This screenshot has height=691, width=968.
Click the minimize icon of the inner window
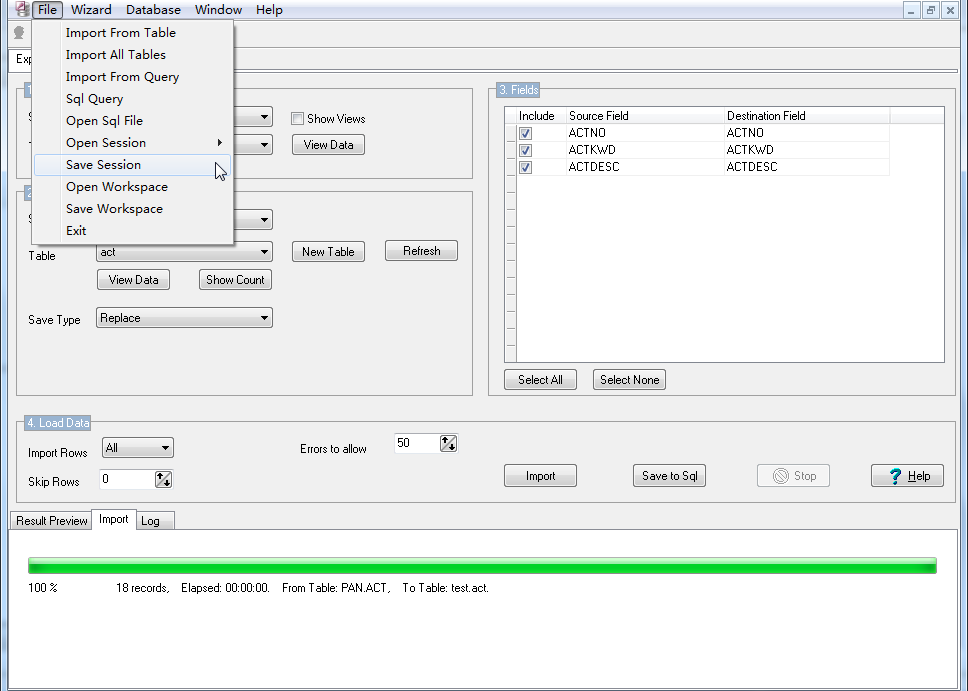click(x=911, y=10)
